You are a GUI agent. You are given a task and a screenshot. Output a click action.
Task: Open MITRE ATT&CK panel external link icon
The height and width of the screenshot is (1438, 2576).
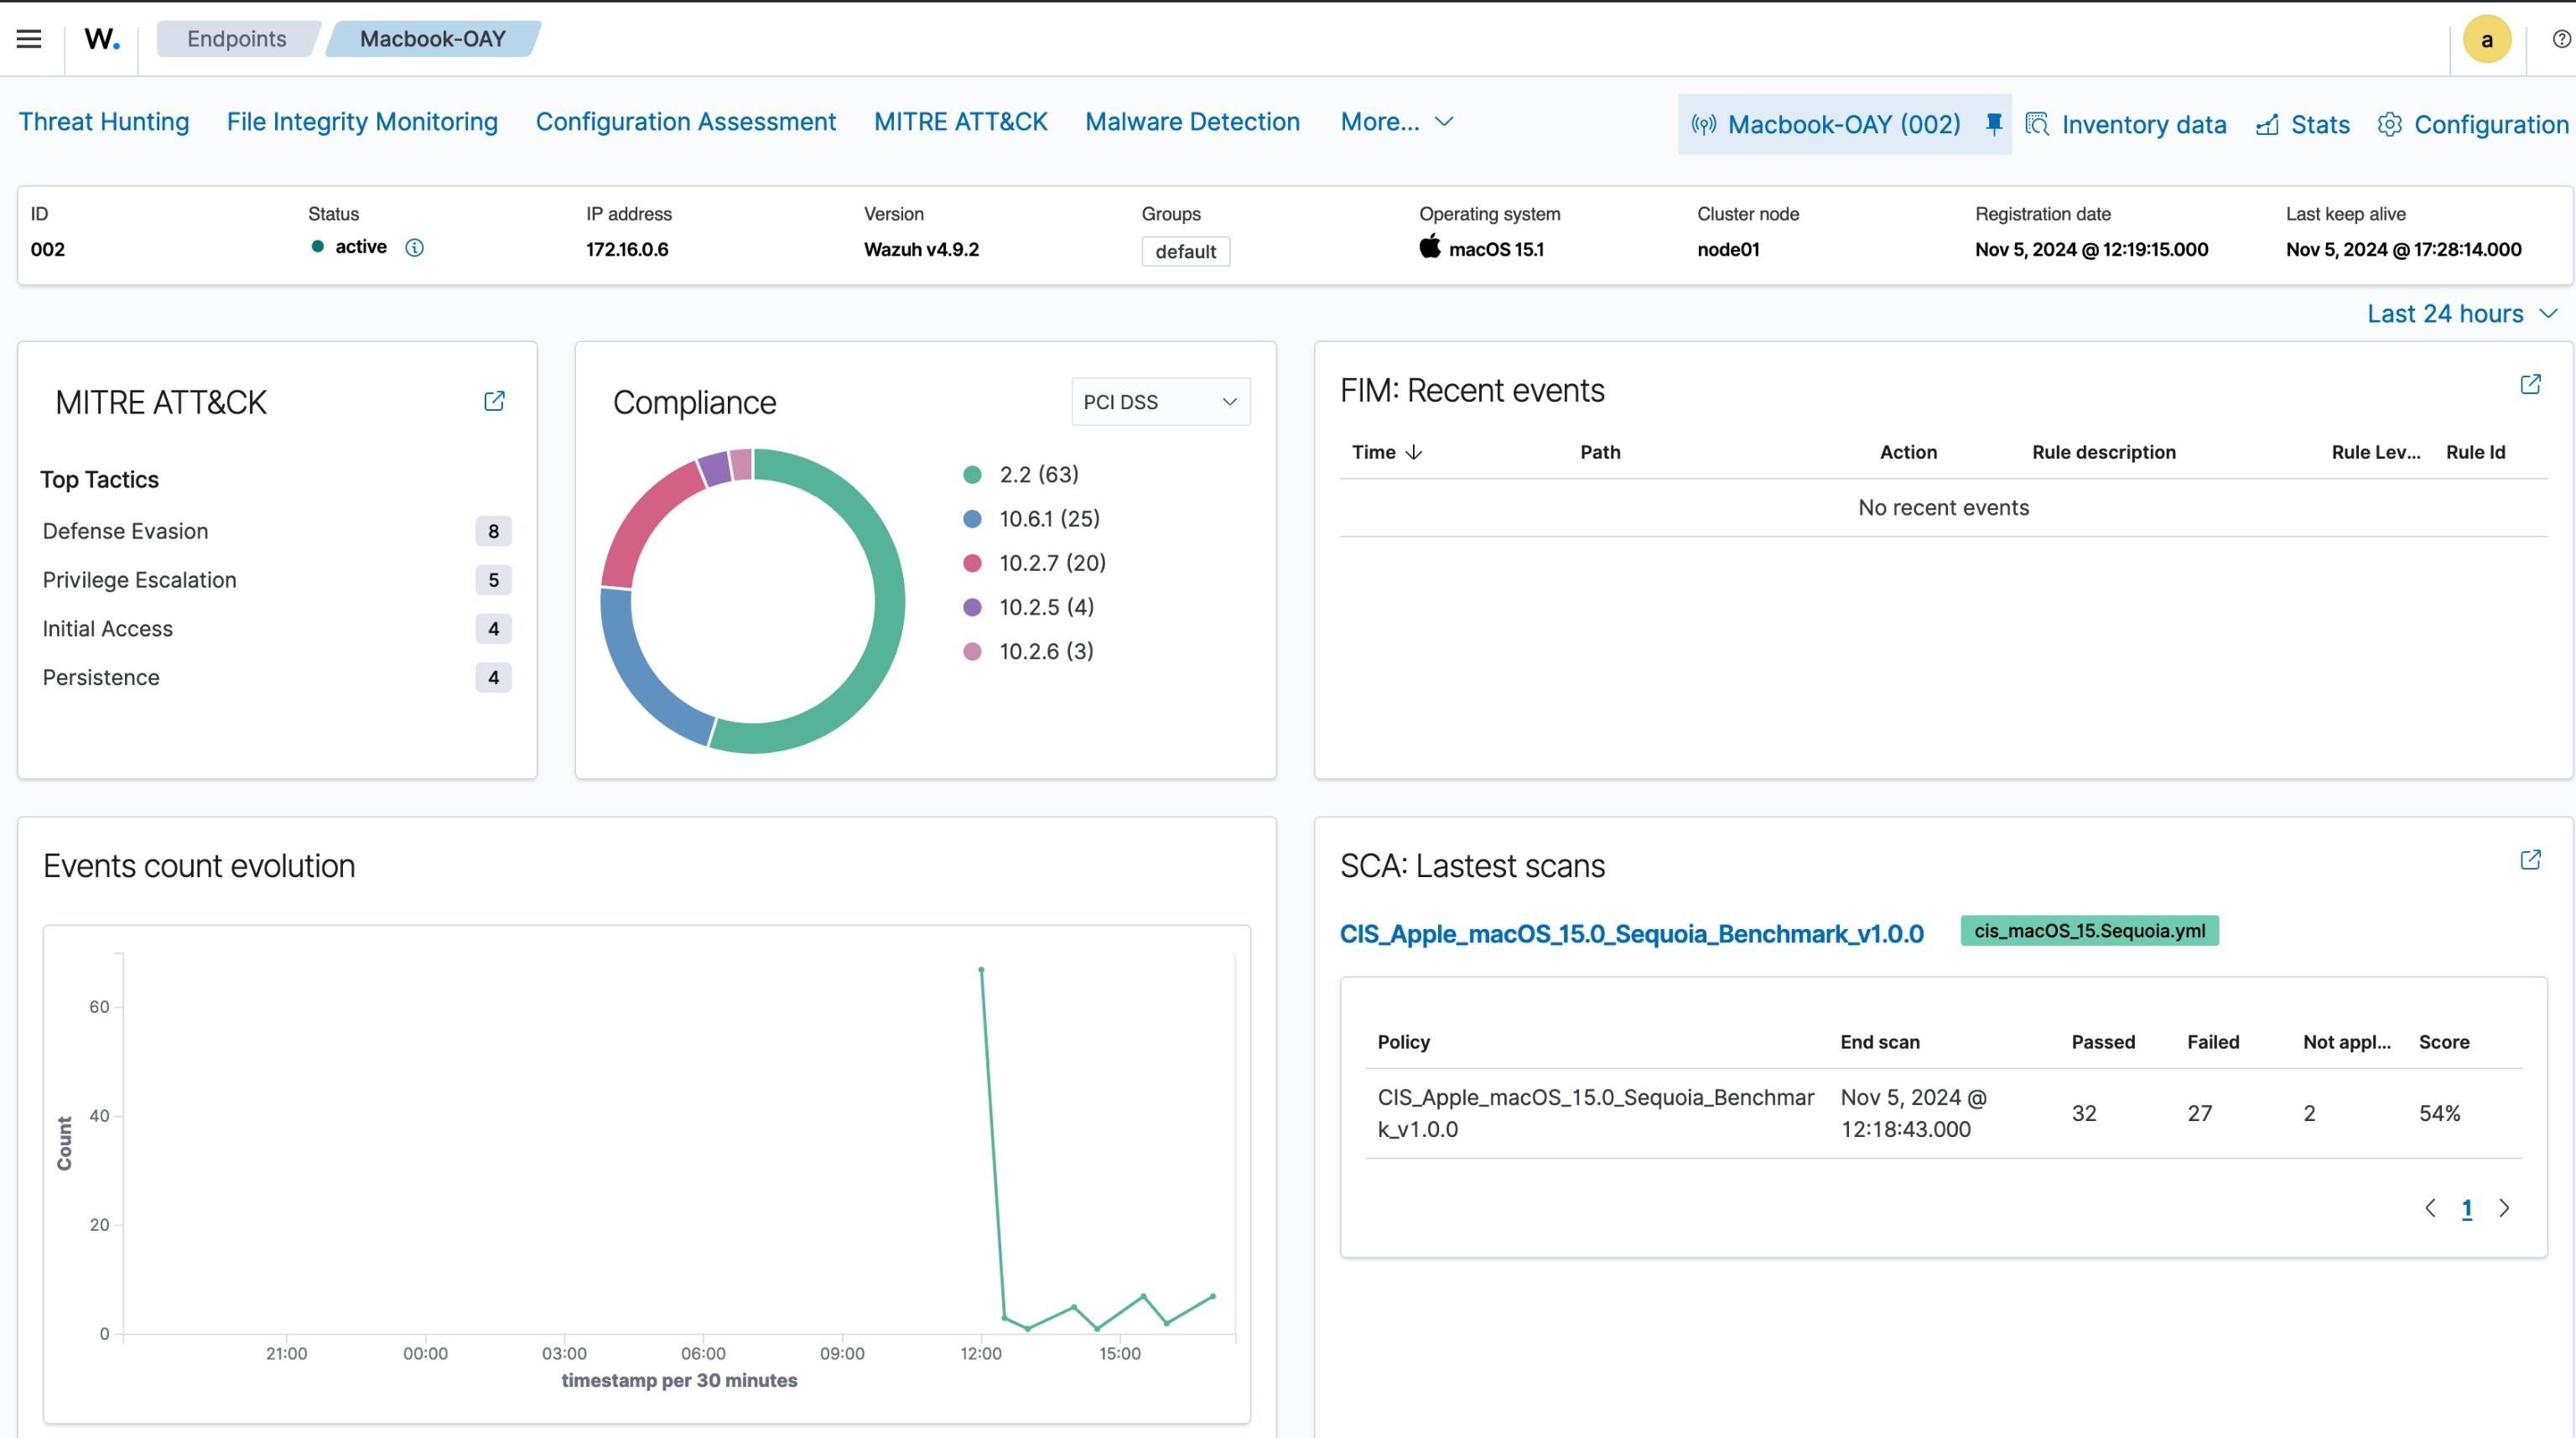(494, 401)
